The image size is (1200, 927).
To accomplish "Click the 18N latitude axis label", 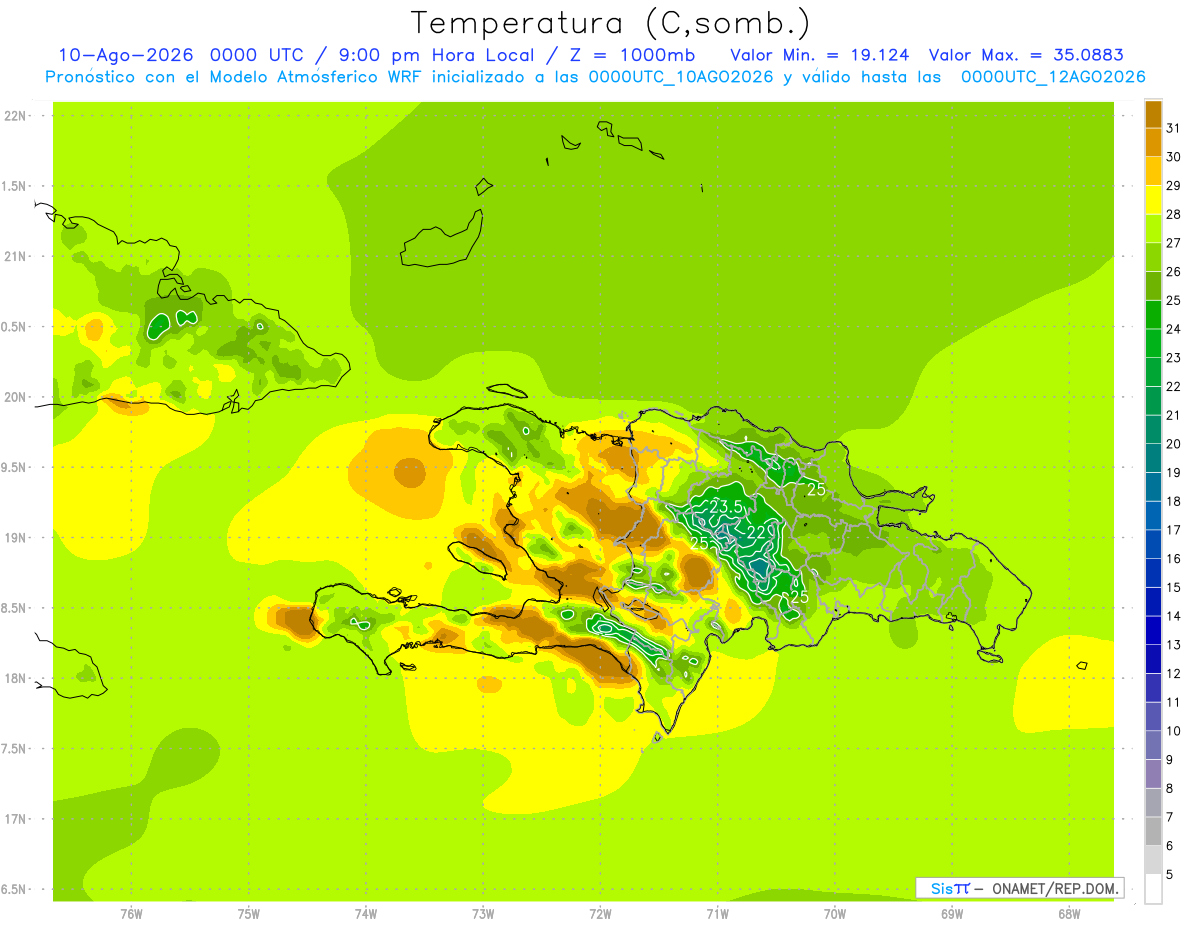I will [x=15, y=678].
